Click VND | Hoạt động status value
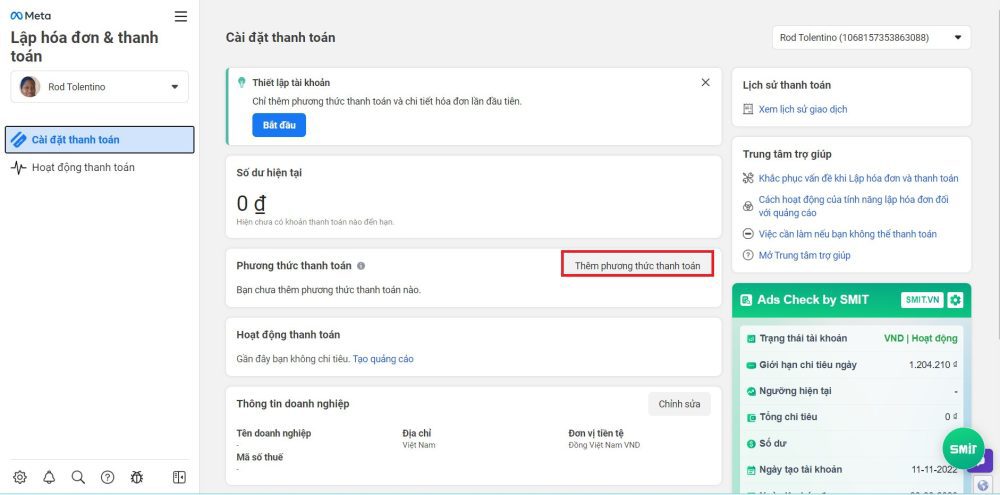Screen dimensions: 1000x495 click(x=920, y=339)
